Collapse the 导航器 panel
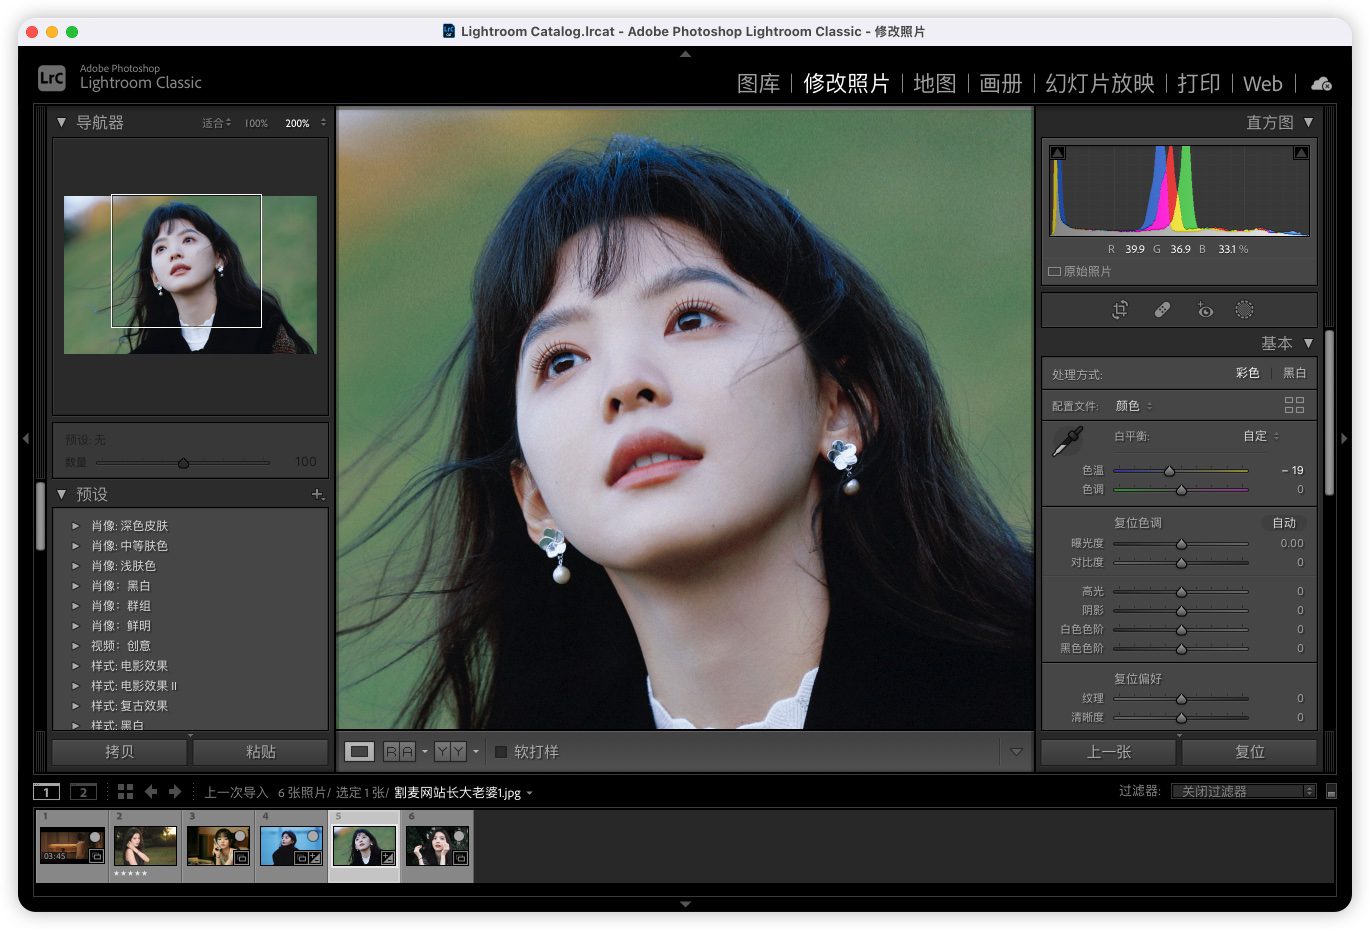 pos(62,123)
